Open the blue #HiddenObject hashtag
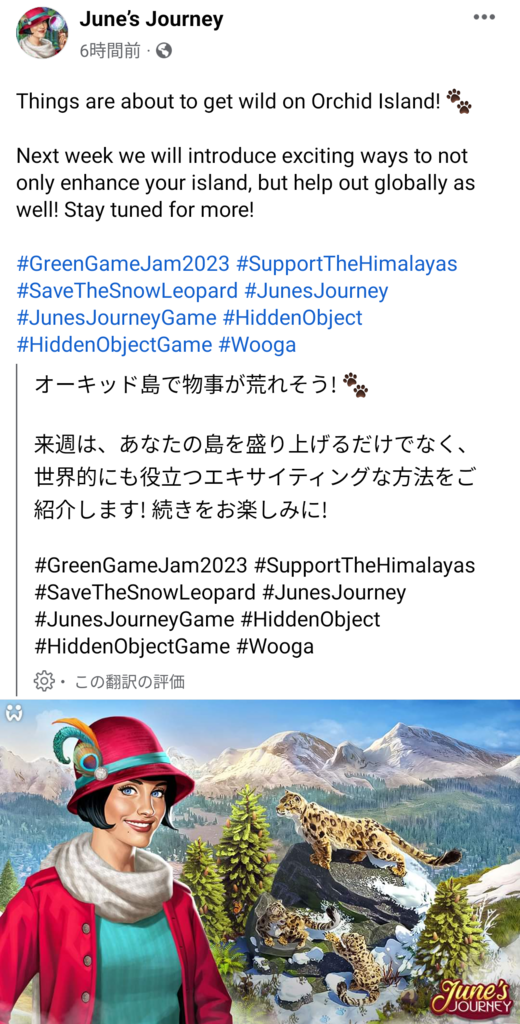 (x=292, y=317)
